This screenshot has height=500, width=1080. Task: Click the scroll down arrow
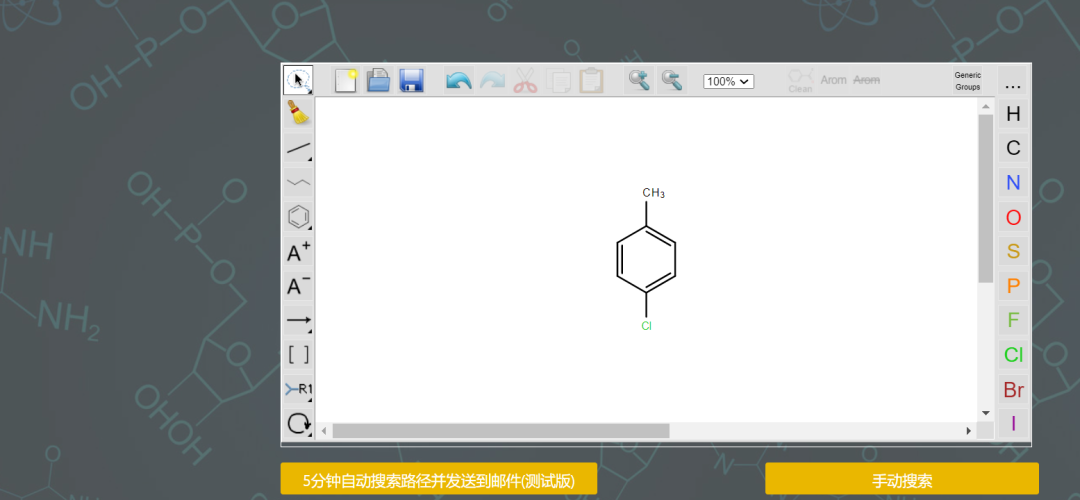(x=986, y=413)
